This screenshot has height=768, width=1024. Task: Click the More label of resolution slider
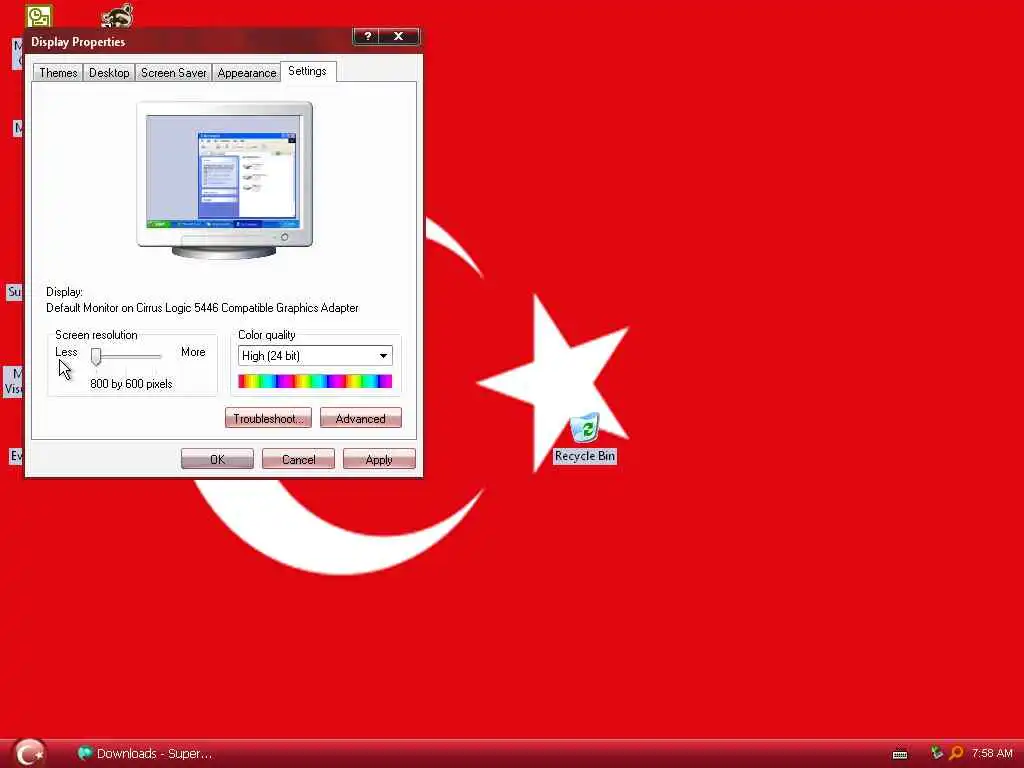(193, 352)
